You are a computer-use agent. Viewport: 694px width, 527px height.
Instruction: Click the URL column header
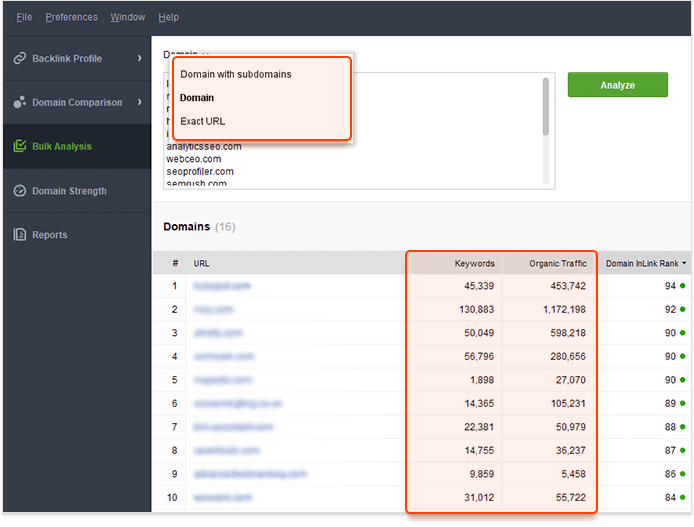(201, 263)
